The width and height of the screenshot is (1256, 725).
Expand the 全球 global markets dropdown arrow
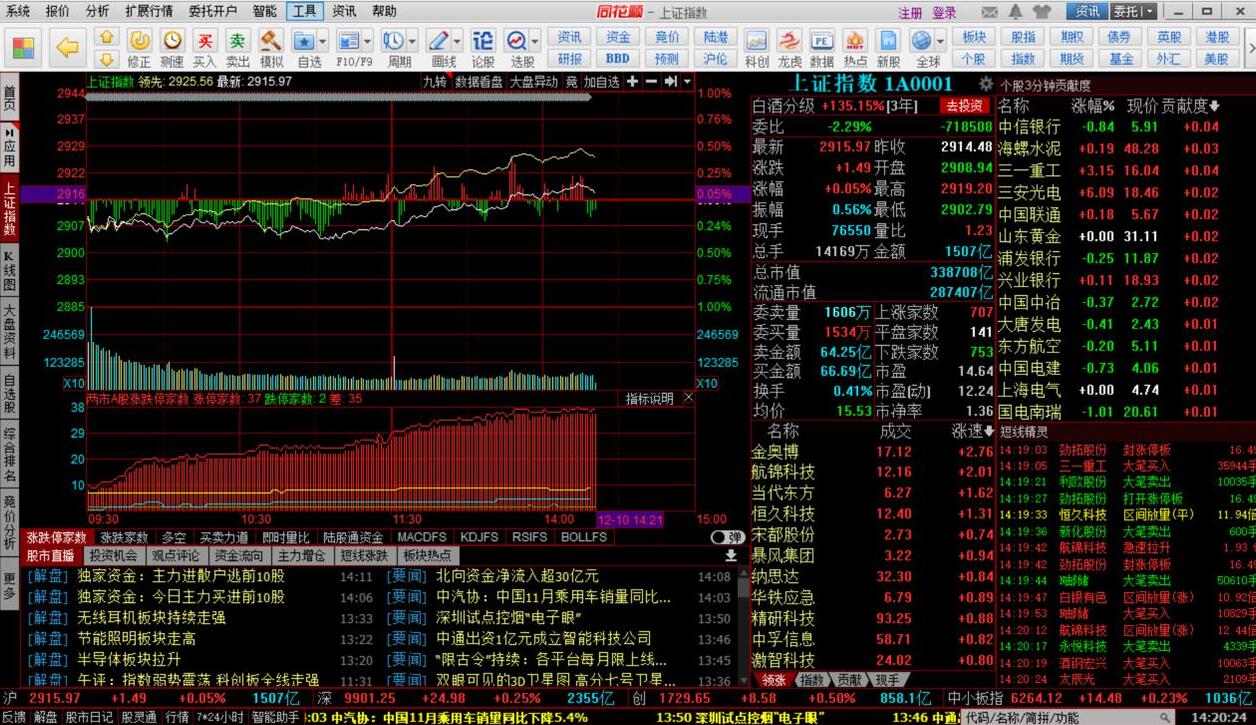[x=942, y=41]
